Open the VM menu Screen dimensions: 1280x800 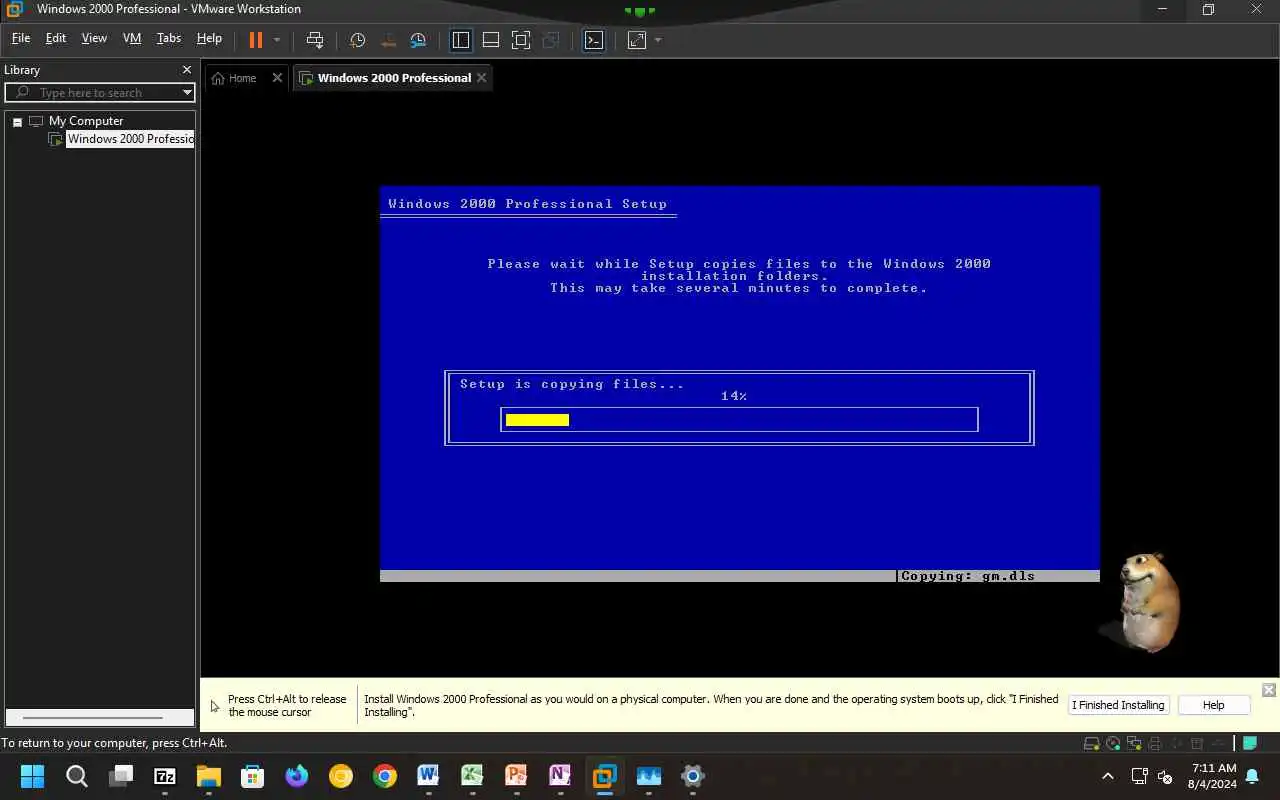point(132,38)
